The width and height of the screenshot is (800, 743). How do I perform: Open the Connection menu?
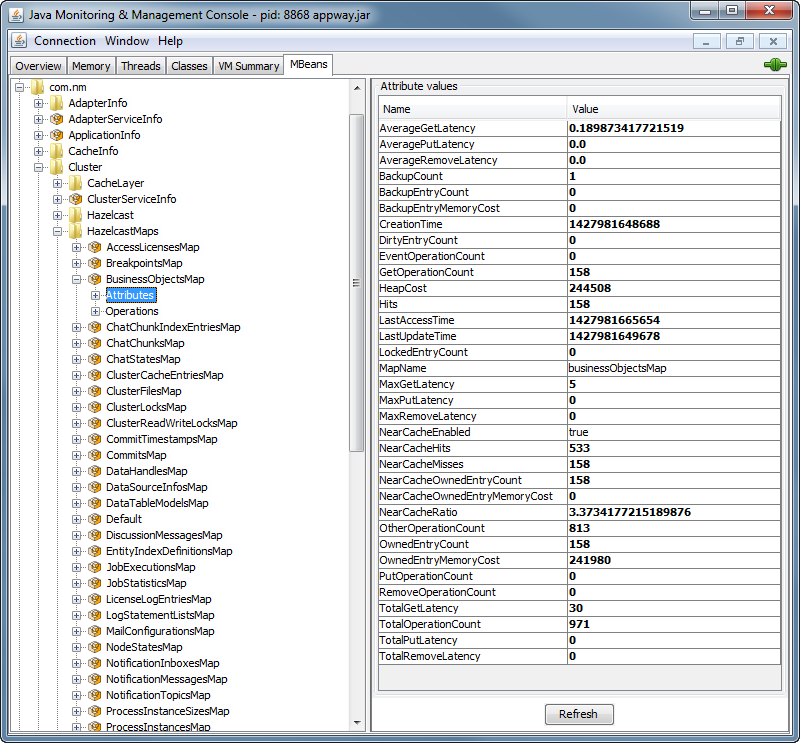pyautogui.click(x=65, y=41)
